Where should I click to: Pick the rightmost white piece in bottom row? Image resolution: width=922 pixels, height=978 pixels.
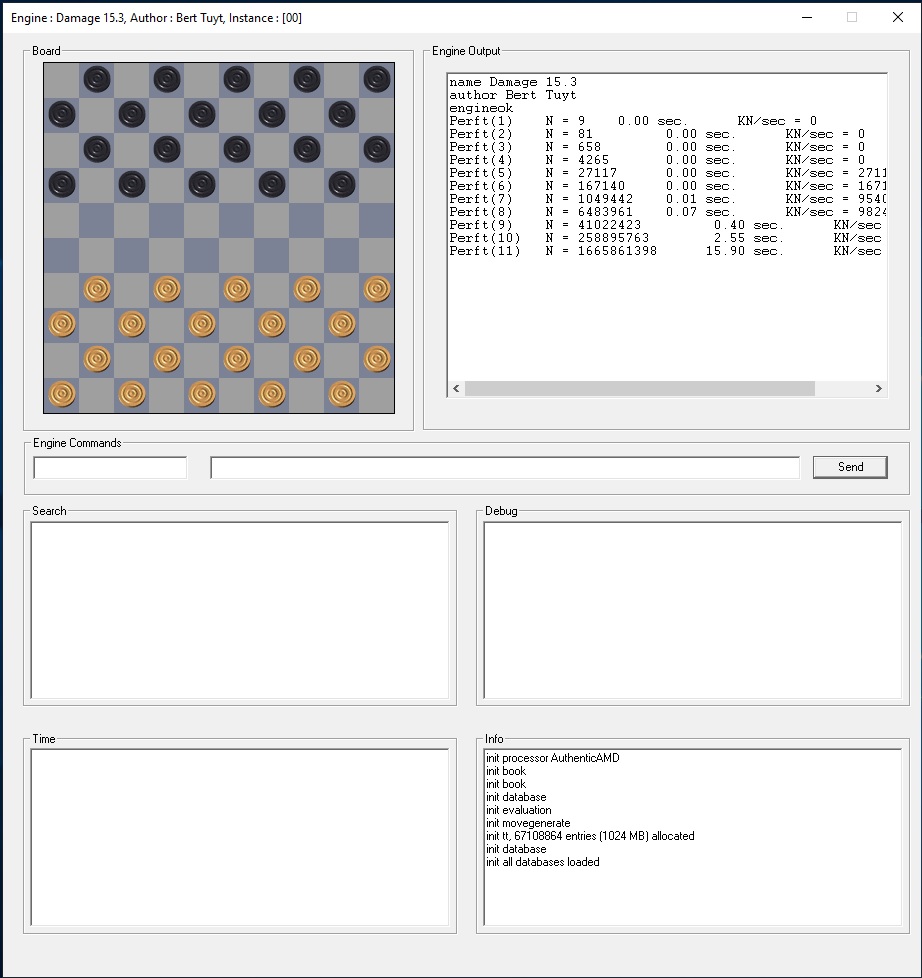pyautogui.click(x=342, y=394)
